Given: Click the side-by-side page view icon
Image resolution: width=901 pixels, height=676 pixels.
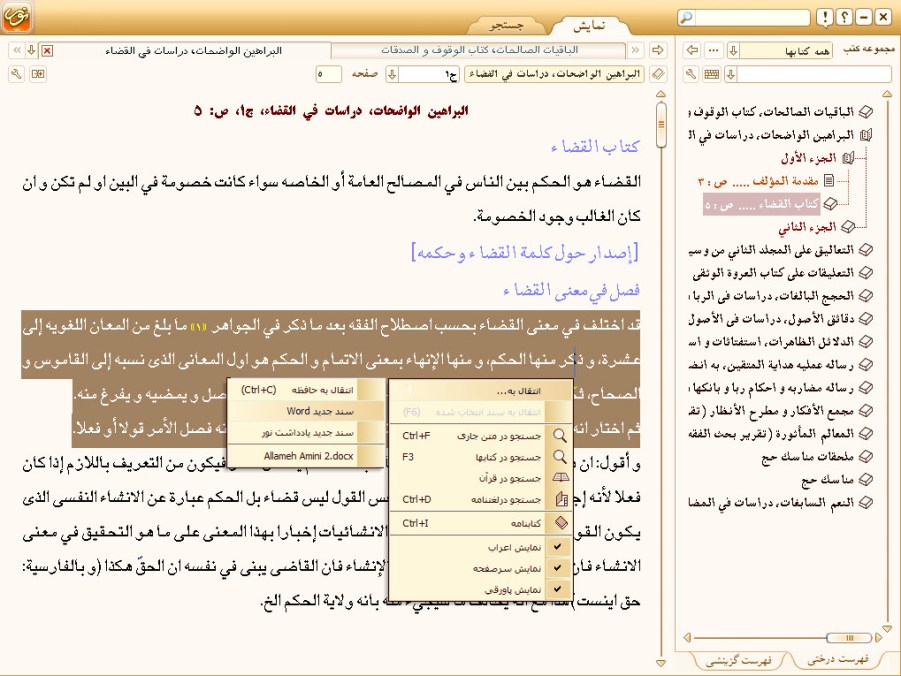Looking at the screenshot, I should [x=37, y=74].
